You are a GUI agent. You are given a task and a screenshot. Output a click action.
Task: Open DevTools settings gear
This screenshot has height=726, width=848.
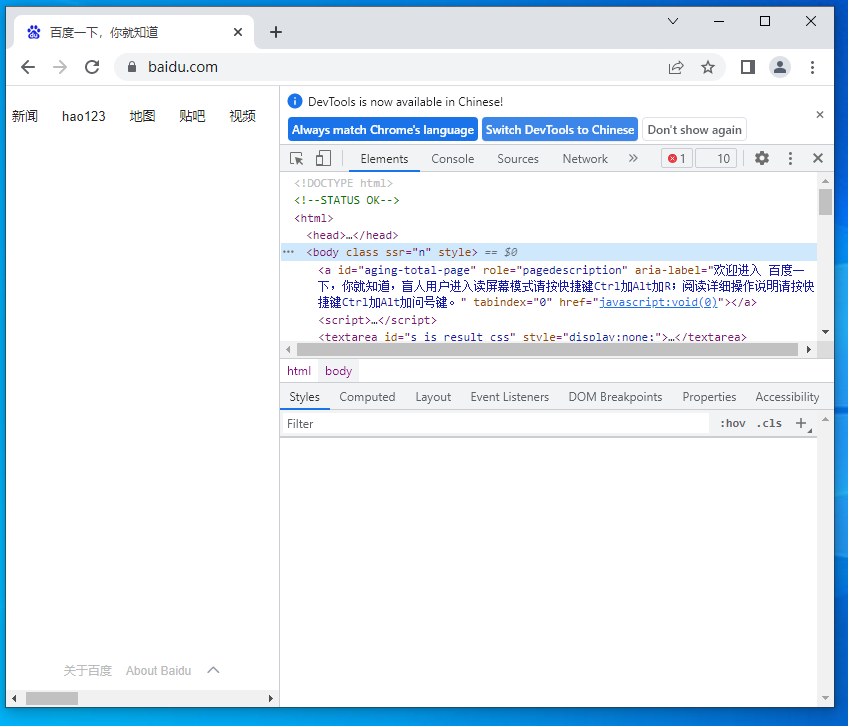[761, 159]
